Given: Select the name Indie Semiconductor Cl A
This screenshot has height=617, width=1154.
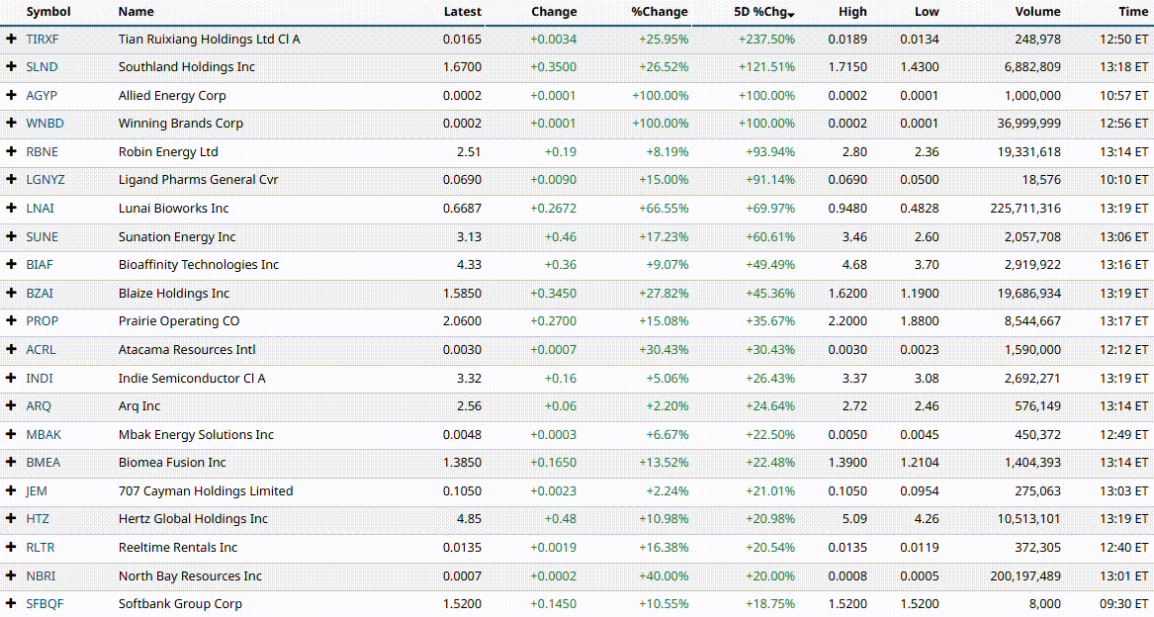Looking at the screenshot, I should (192, 378).
